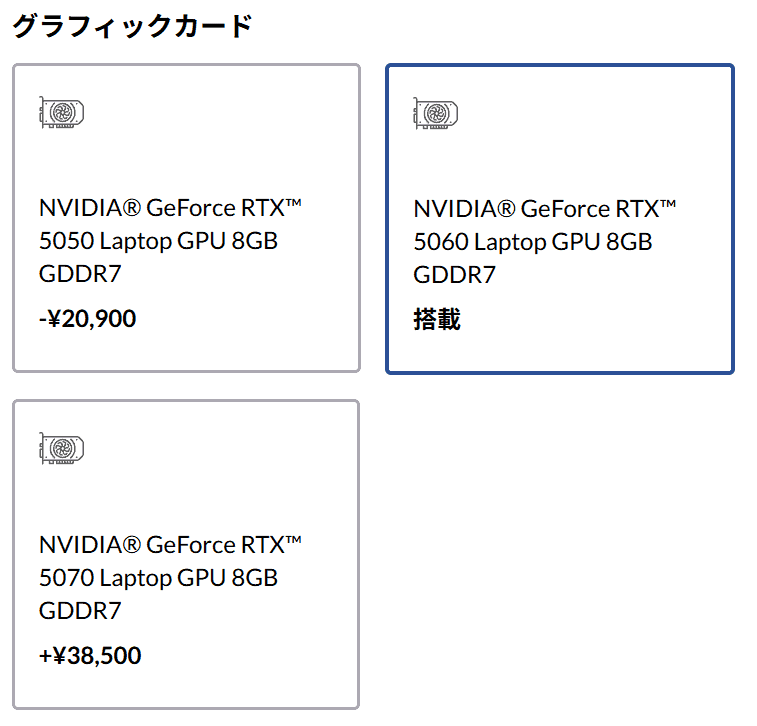This screenshot has height=726, width=757.
Task: Click the "5060 Laptop GPU 8GB" text line
Action: point(532,242)
